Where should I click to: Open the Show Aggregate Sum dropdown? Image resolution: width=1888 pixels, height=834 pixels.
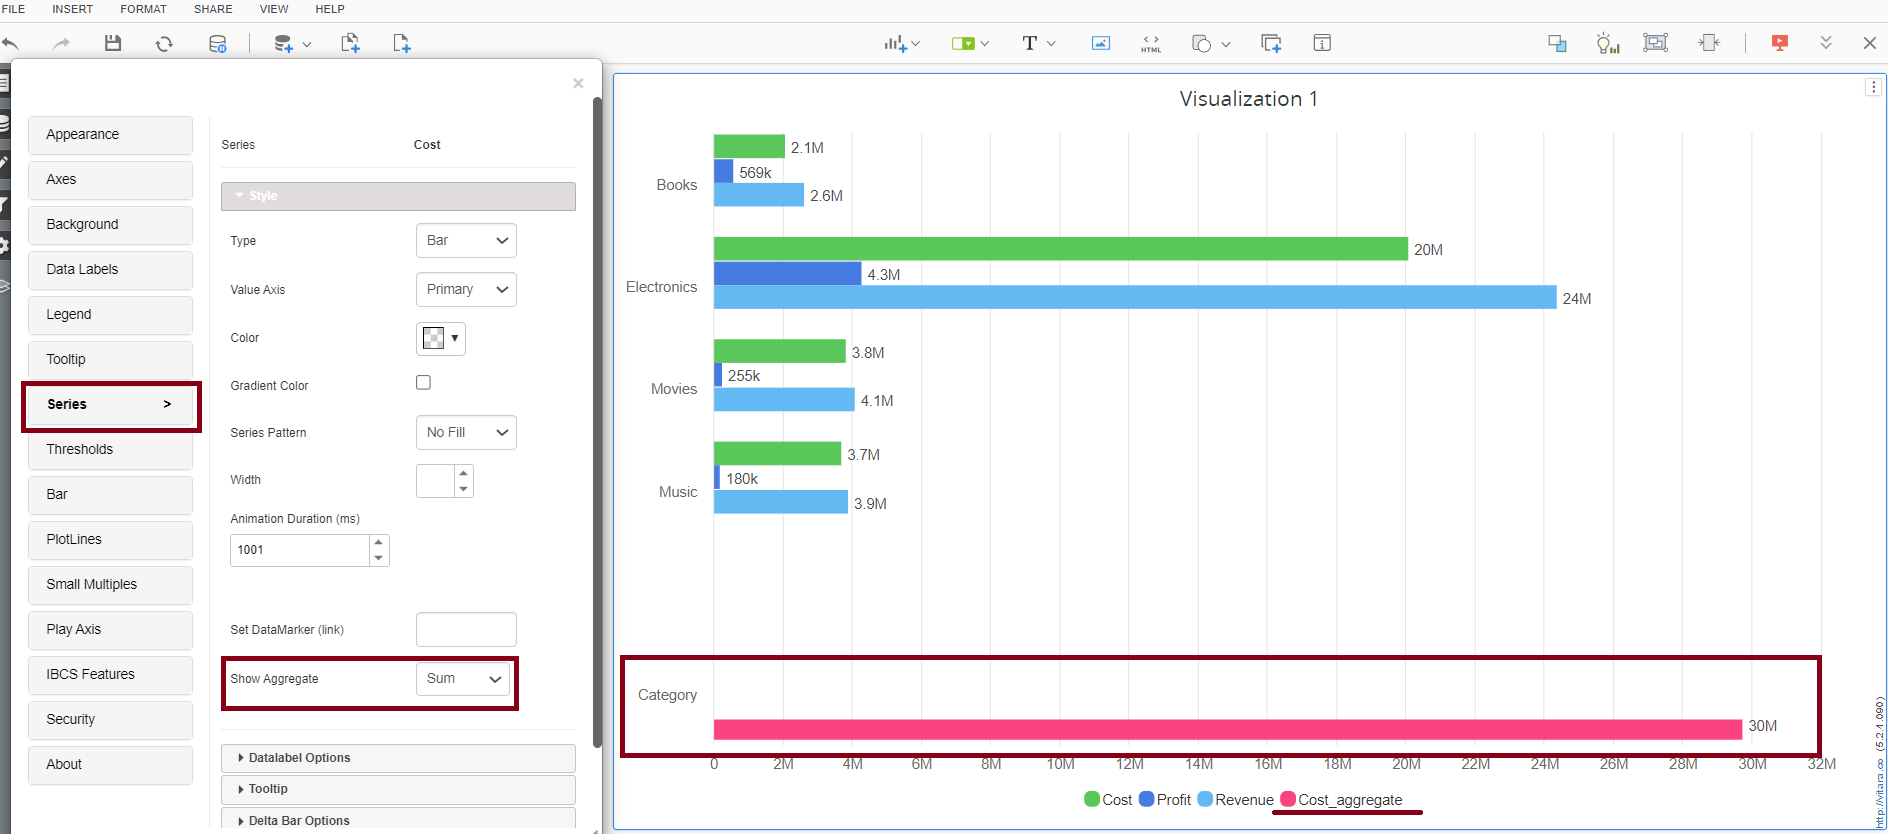[463, 678]
